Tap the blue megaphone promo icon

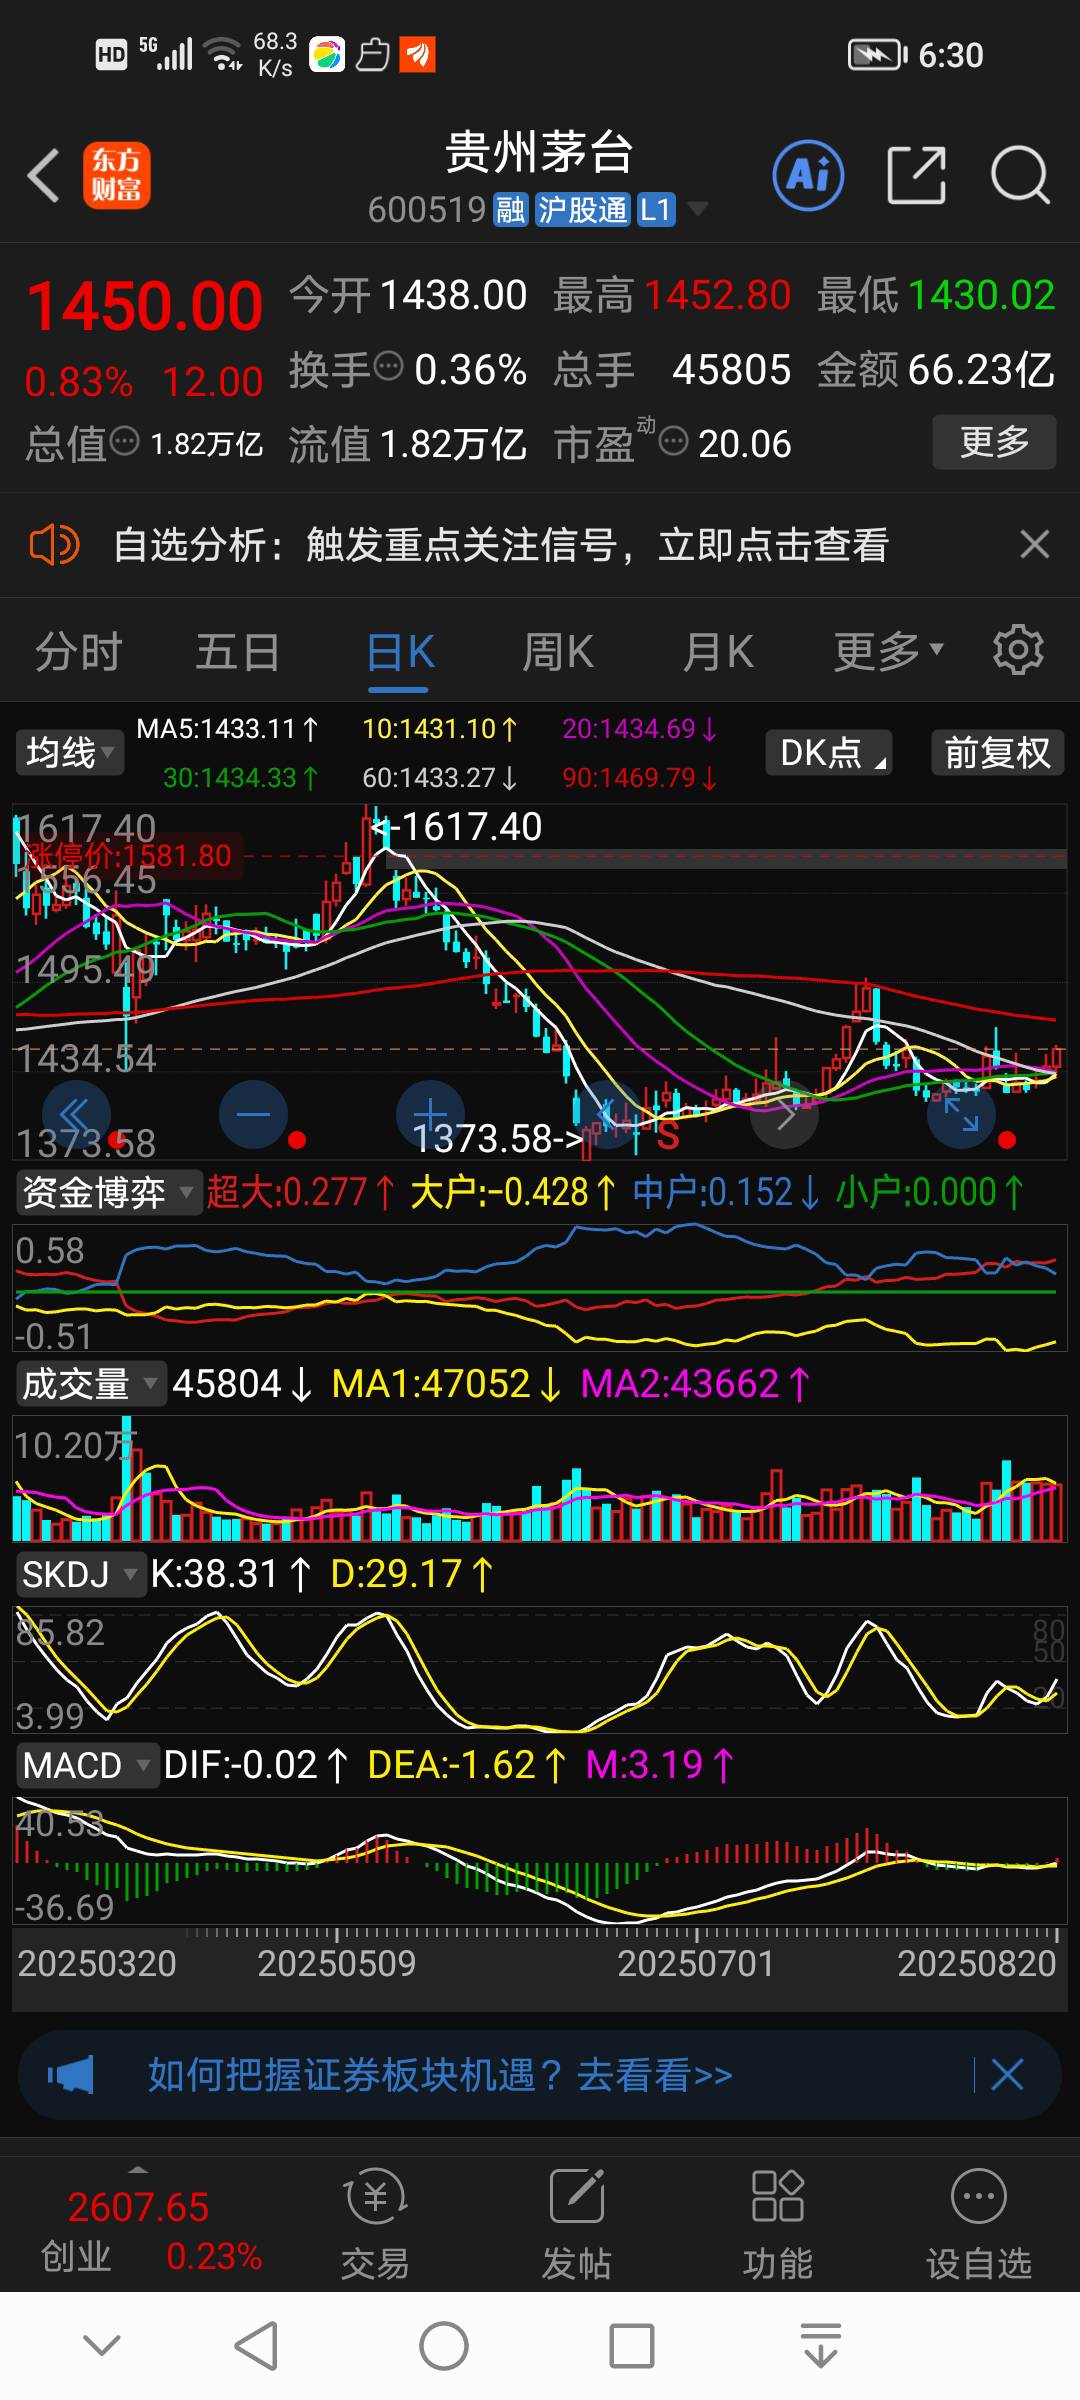coord(70,2075)
